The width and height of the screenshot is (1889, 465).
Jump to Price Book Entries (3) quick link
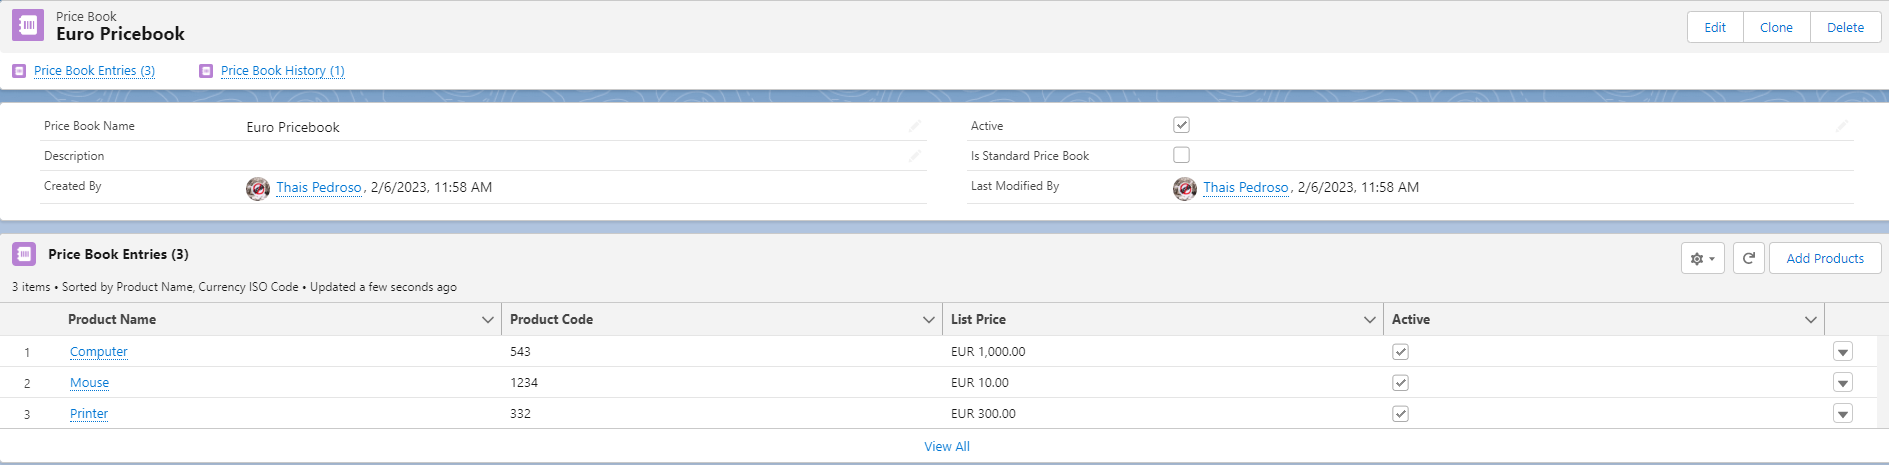pyautogui.click(x=94, y=71)
